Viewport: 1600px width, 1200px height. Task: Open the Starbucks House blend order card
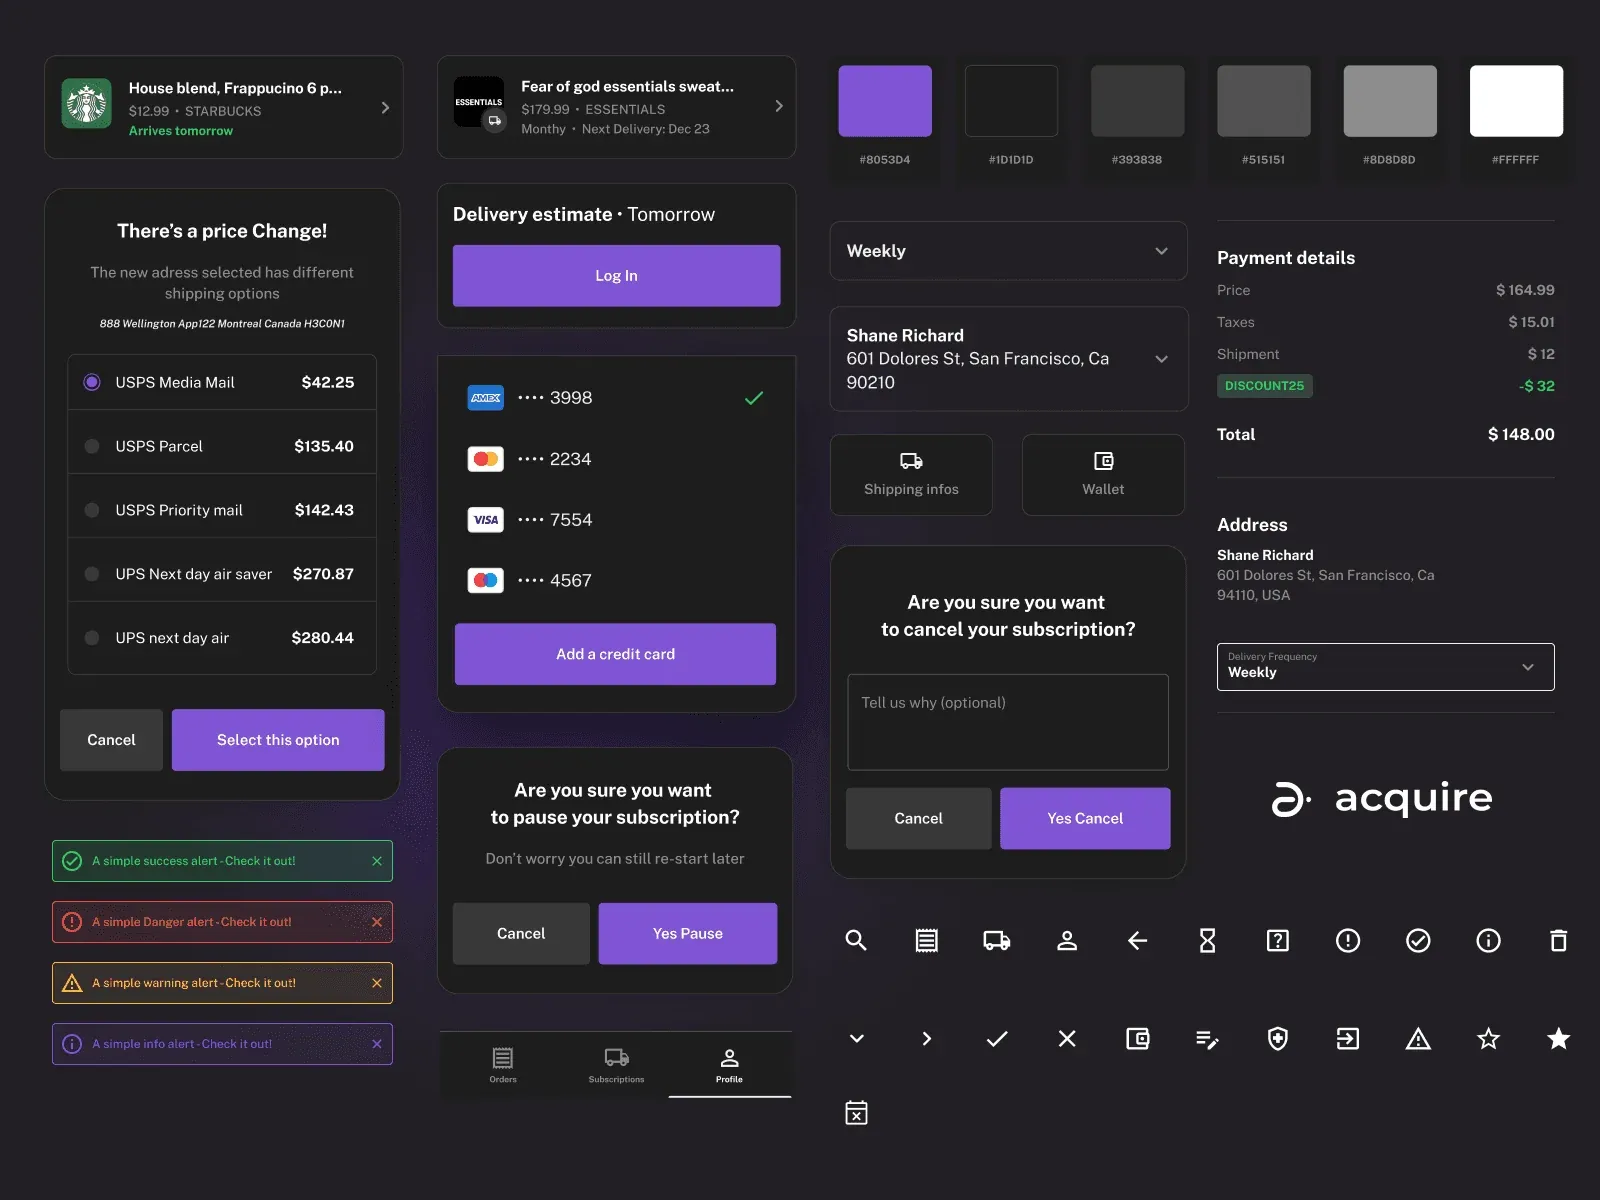pos(224,107)
